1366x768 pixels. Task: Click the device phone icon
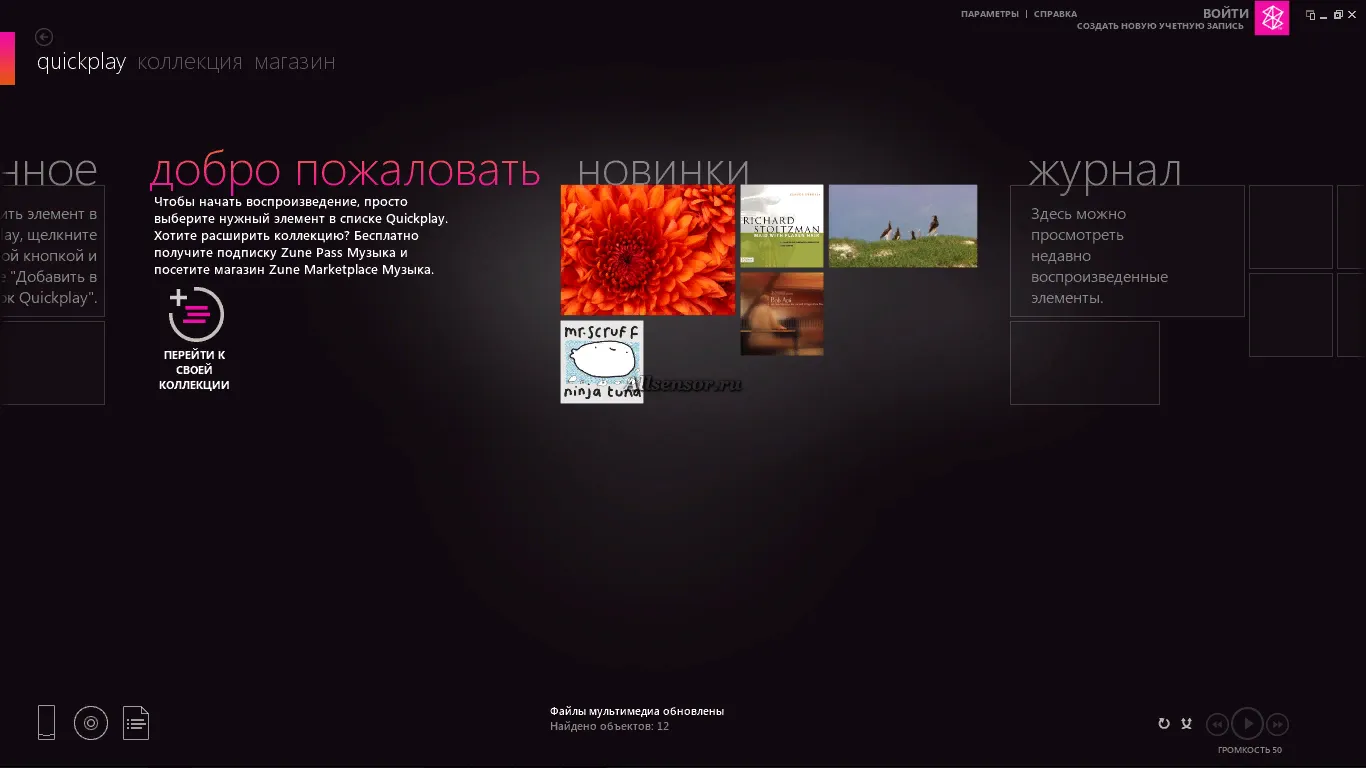46,722
